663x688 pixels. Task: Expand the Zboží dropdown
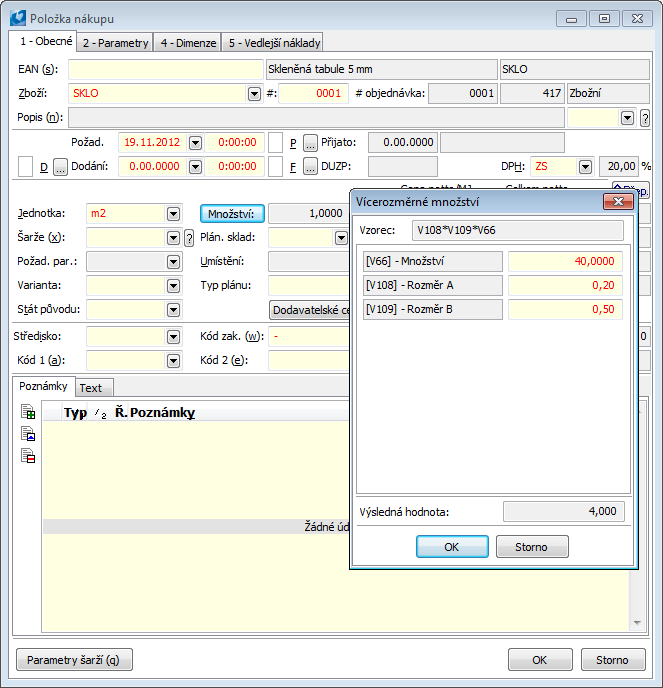coord(254,93)
